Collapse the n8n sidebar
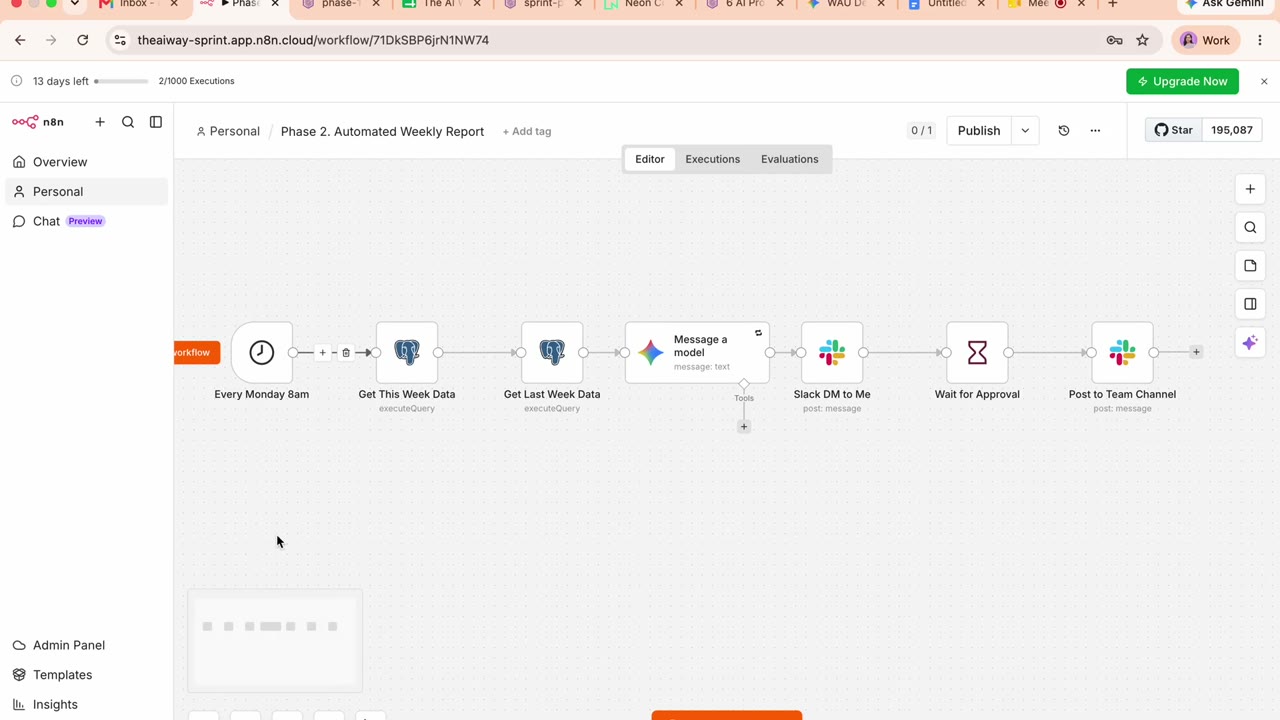1280x720 pixels. 156,122
